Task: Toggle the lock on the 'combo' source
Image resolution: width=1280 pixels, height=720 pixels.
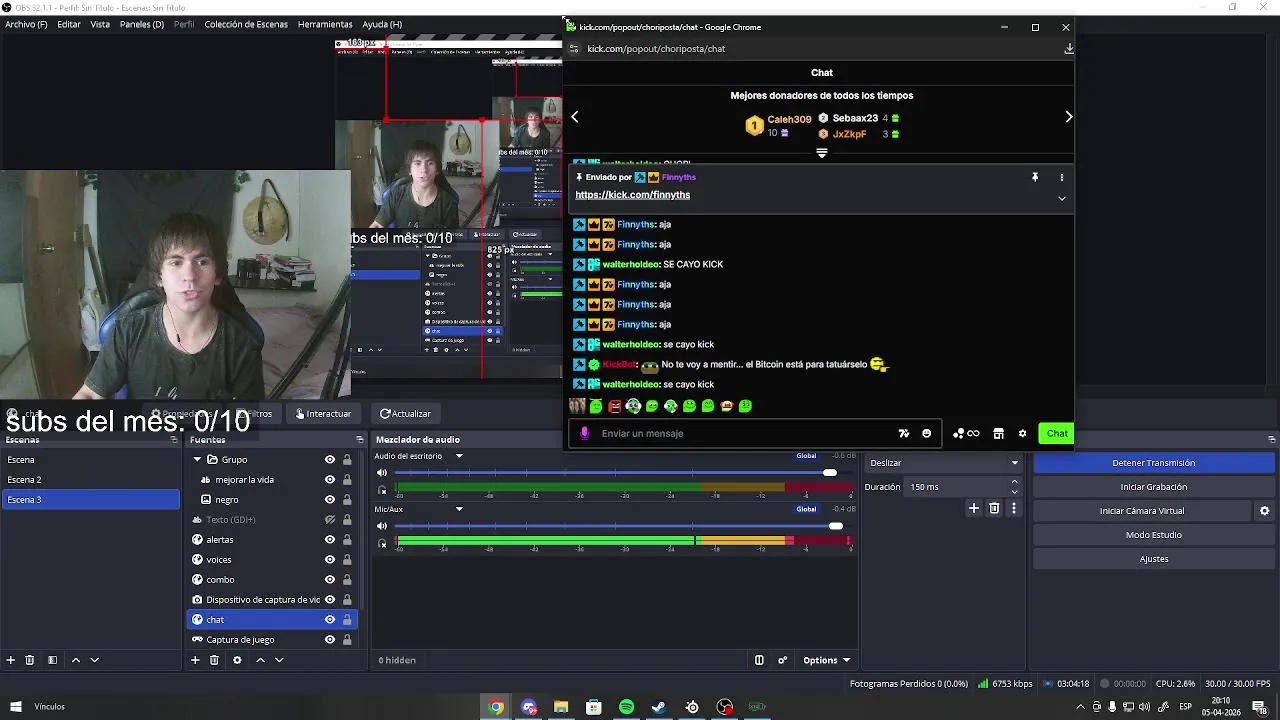Action: [347, 580]
